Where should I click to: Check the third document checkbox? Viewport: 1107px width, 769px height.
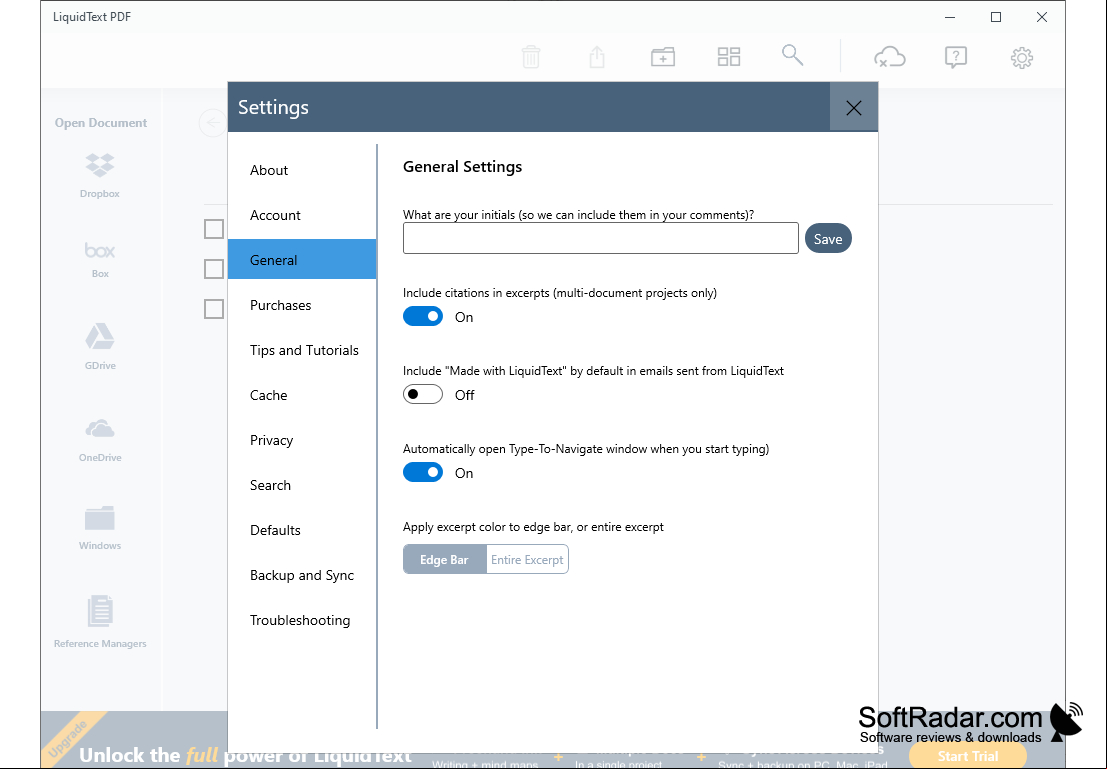tap(214, 309)
